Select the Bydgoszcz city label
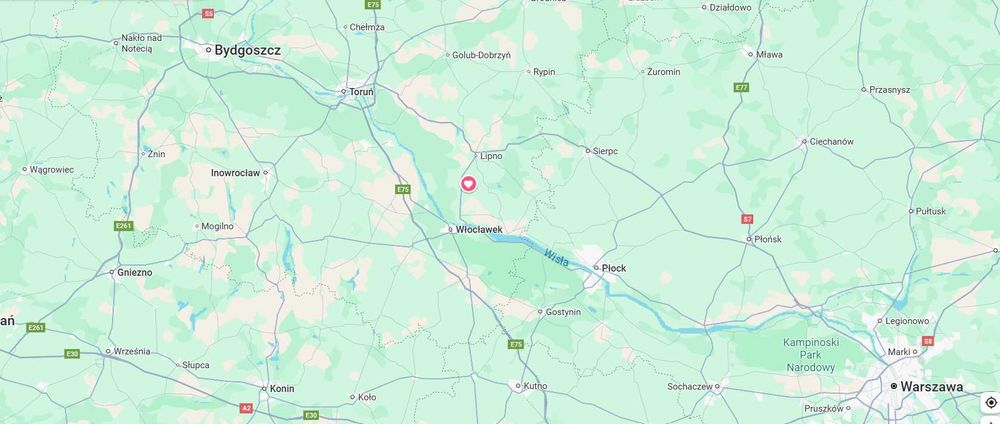This screenshot has height=424, width=1000. point(247,50)
